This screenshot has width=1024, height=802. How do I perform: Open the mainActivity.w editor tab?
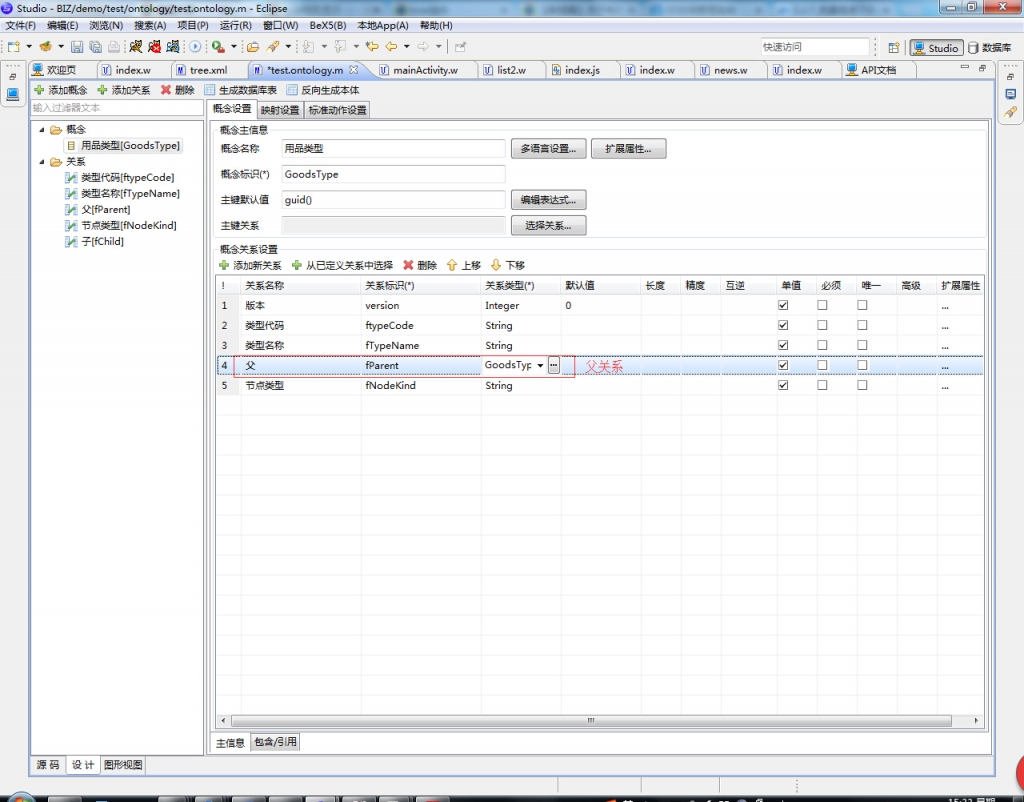click(x=424, y=70)
